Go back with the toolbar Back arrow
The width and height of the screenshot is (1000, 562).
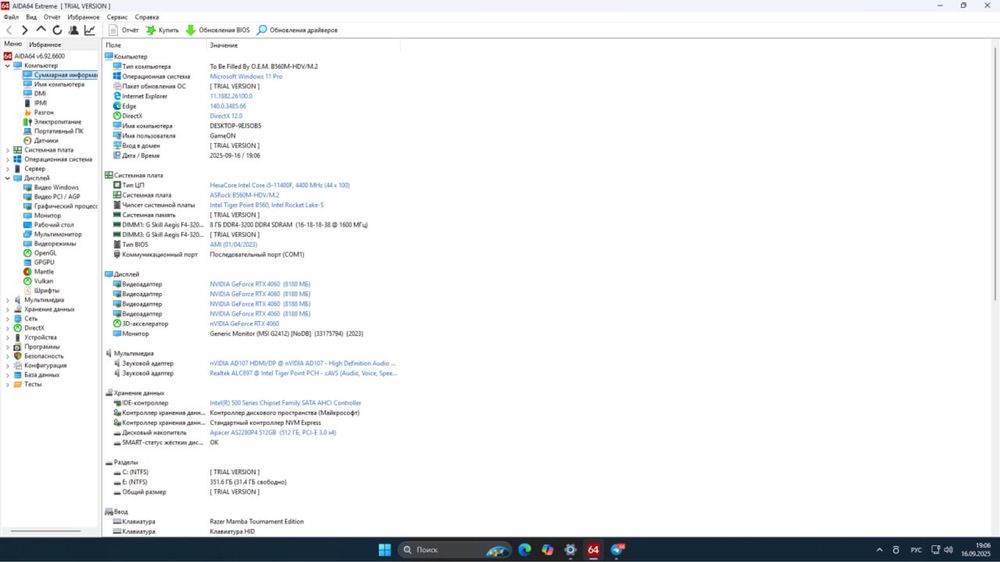click(x=9, y=30)
